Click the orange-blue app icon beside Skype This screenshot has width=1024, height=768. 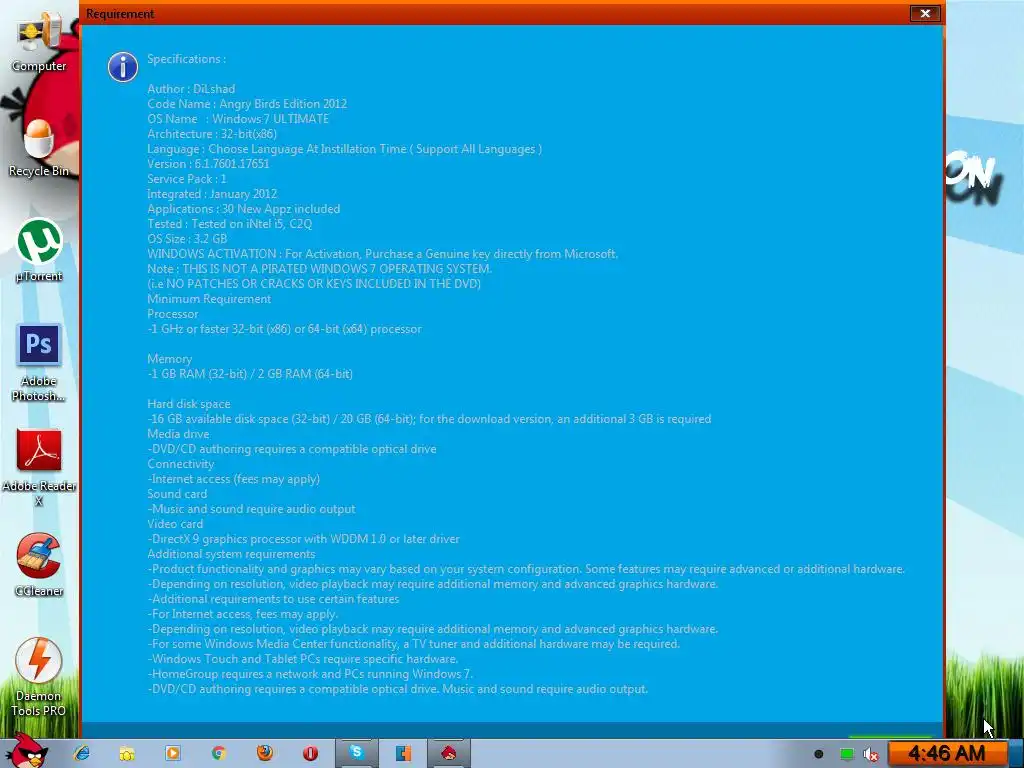[403, 753]
